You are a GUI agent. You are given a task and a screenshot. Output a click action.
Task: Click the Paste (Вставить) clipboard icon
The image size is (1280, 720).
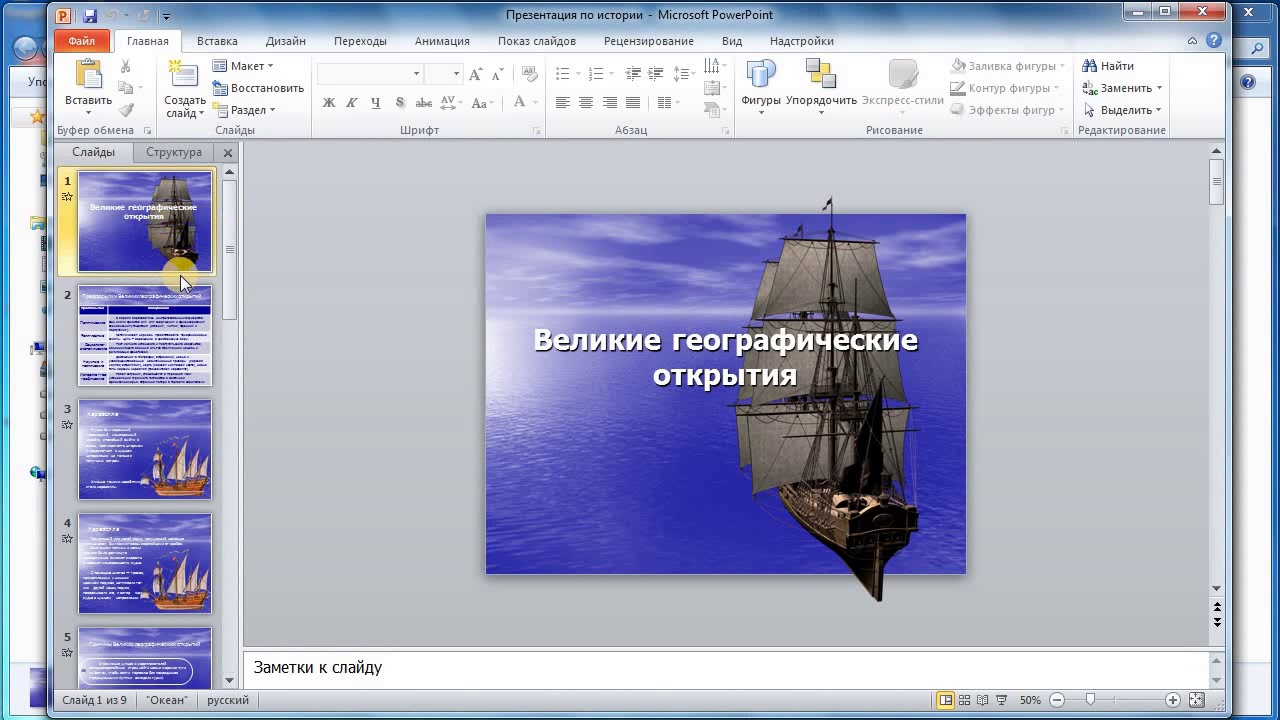[88, 75]
